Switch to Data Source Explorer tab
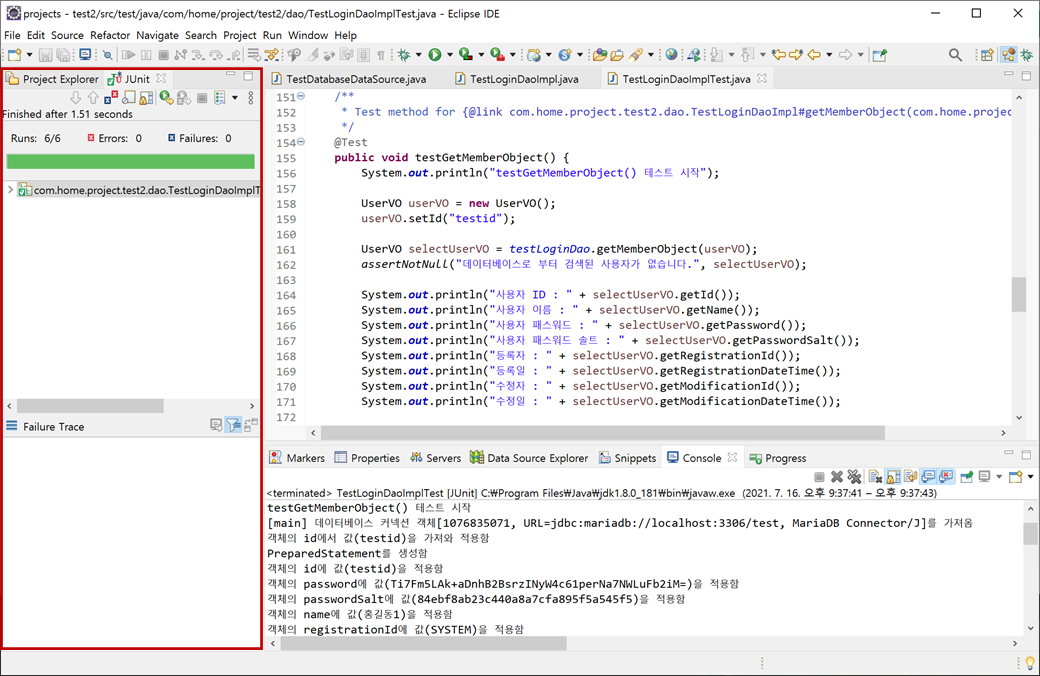1040x676 pixels. click(529, 458)
